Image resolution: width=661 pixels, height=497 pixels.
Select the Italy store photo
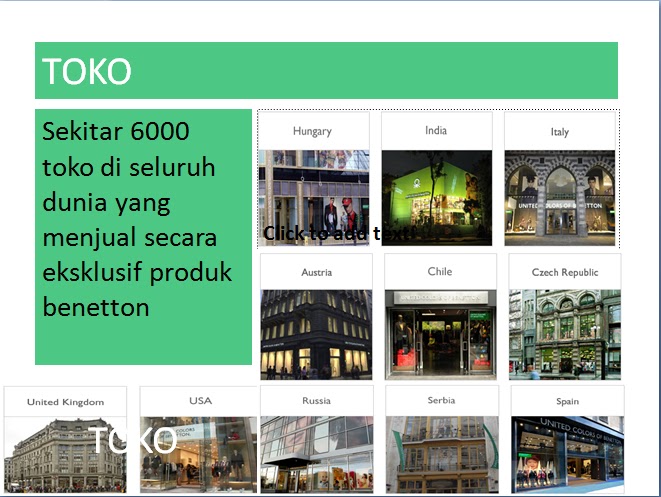click(x=560, y=198)
